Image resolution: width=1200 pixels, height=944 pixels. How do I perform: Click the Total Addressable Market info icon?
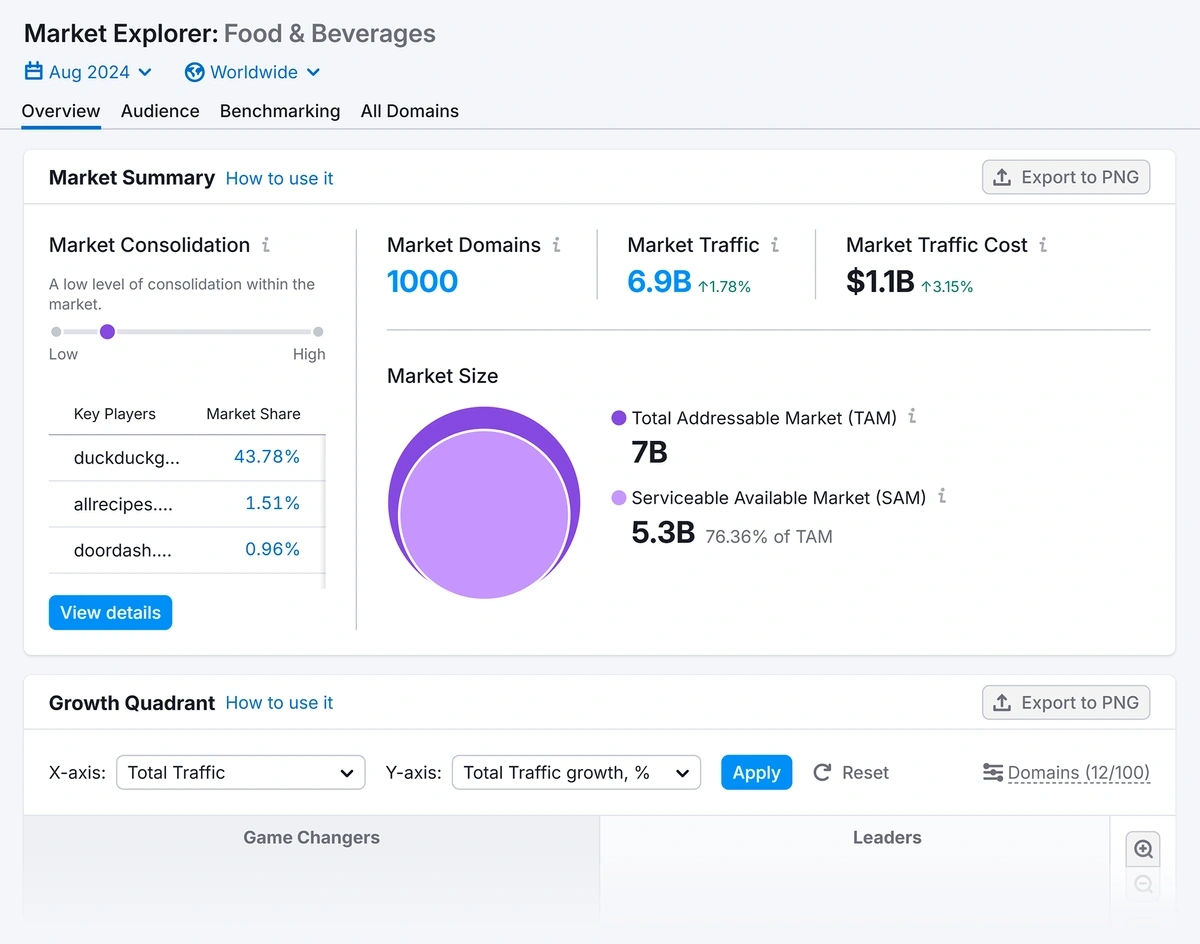click(912, 417)
